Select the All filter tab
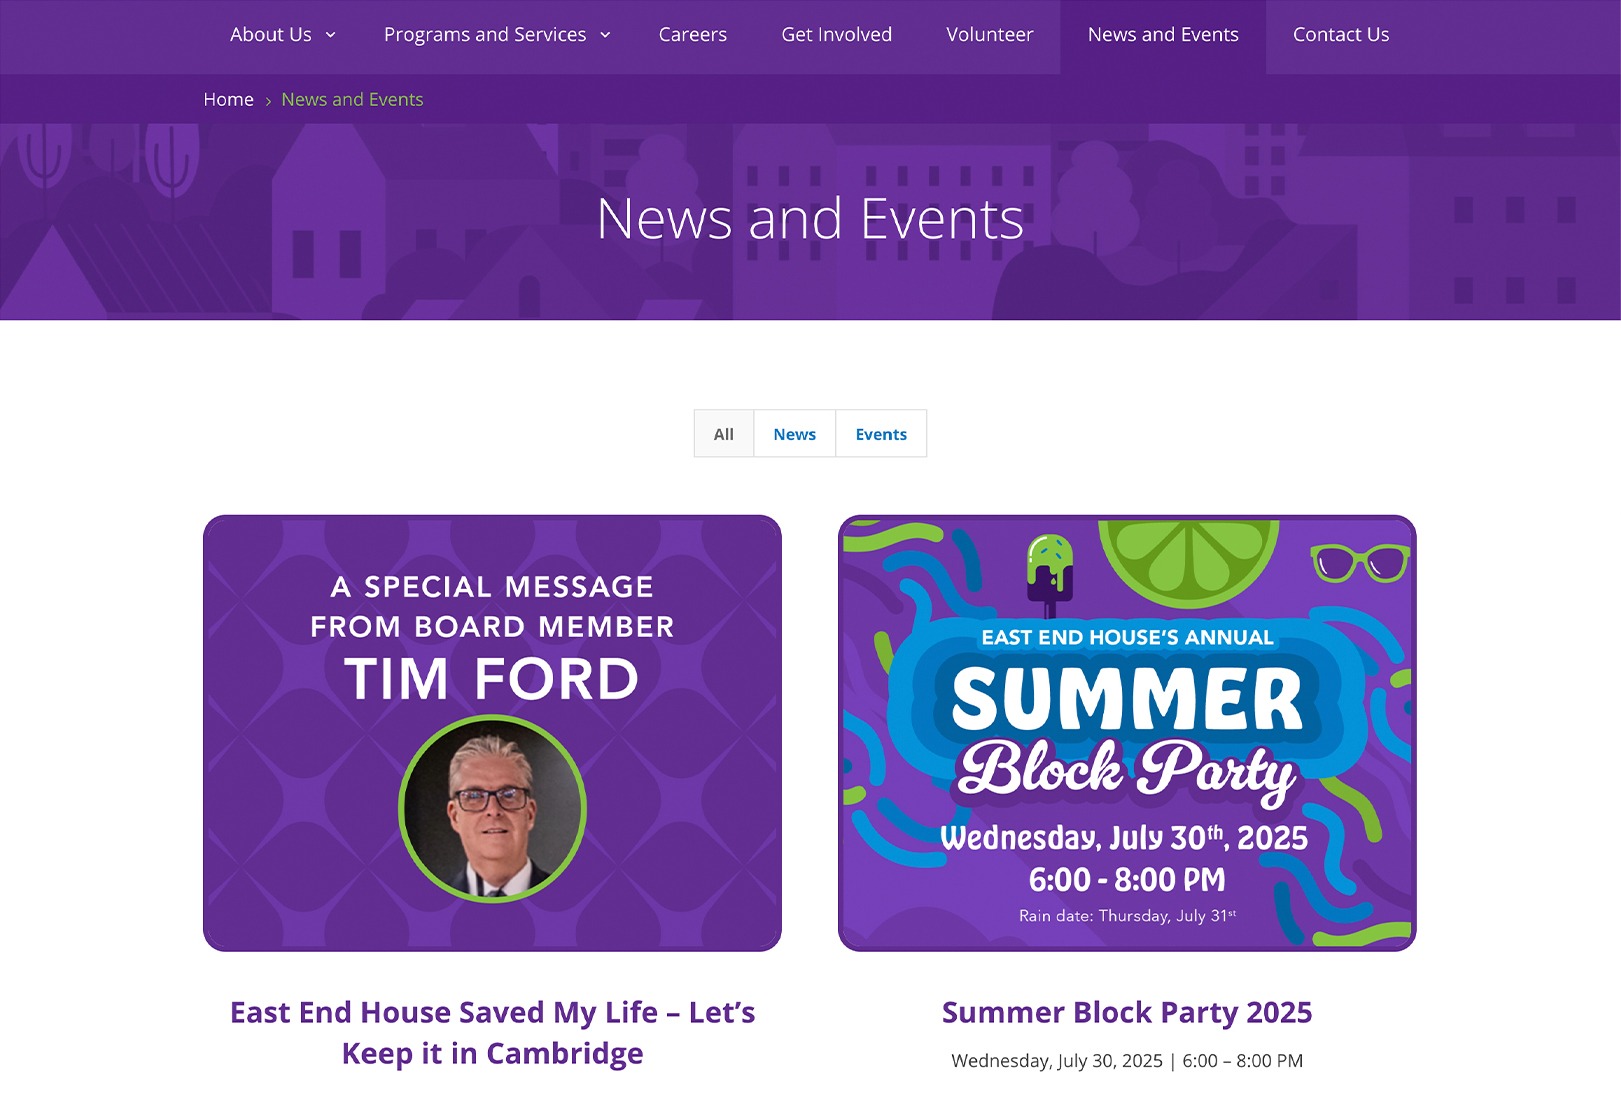This screenshot has height=1103, width=1621. coord(723,434)
